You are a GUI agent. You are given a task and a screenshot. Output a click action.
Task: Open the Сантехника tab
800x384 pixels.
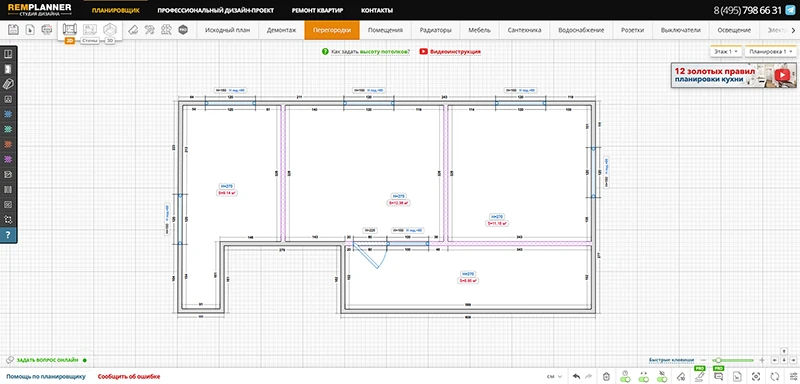pos(524,30)
